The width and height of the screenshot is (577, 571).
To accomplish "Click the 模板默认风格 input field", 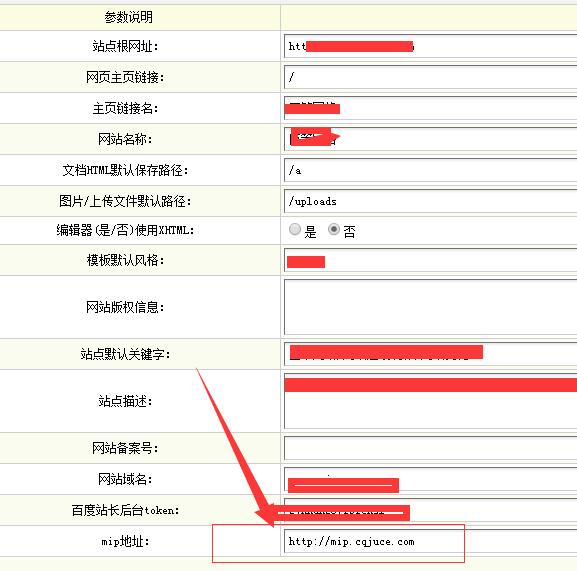I will [x=431, y=260].
